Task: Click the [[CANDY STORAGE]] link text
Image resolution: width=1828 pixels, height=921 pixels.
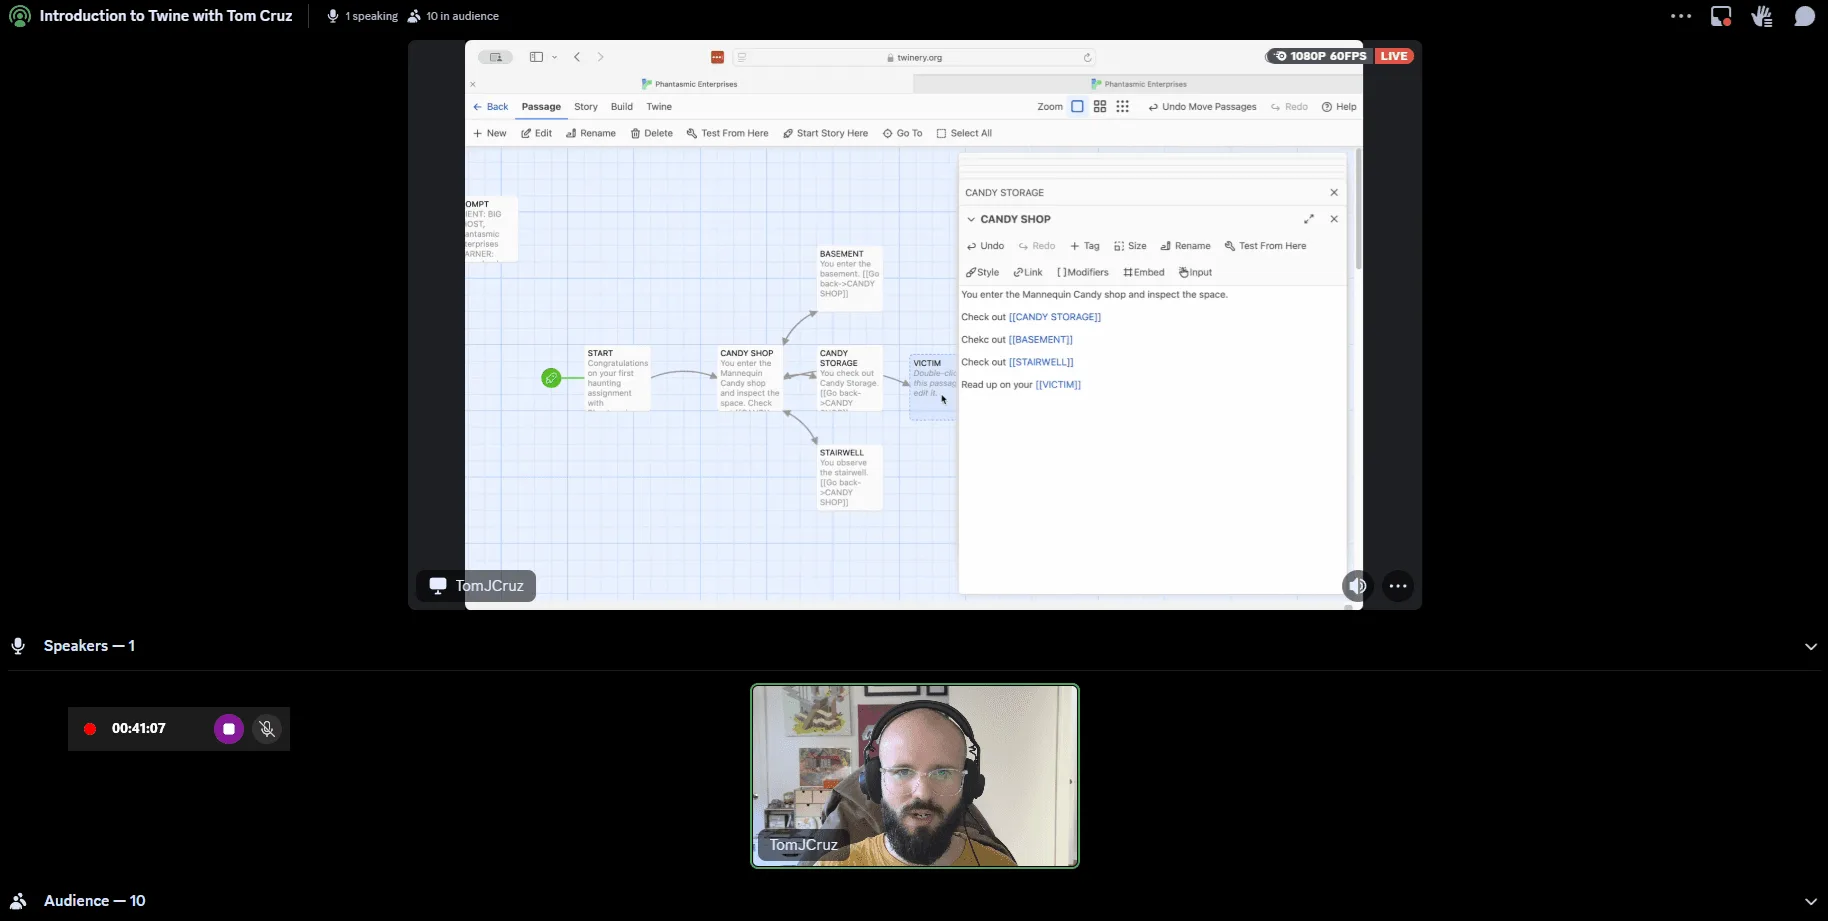Action: point(1055,317)
